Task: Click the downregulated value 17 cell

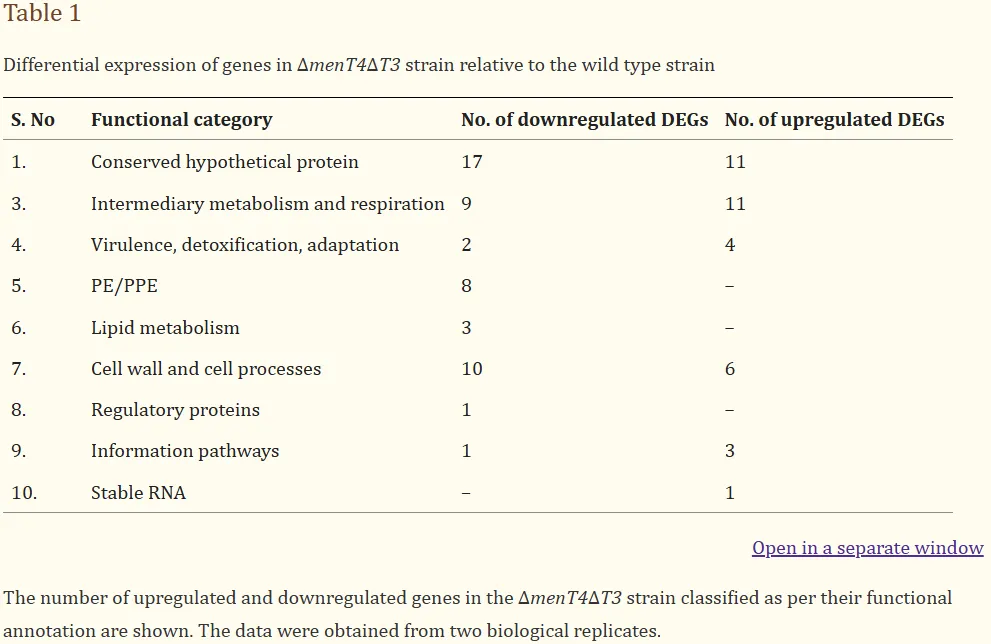Action: click(472, 162)
